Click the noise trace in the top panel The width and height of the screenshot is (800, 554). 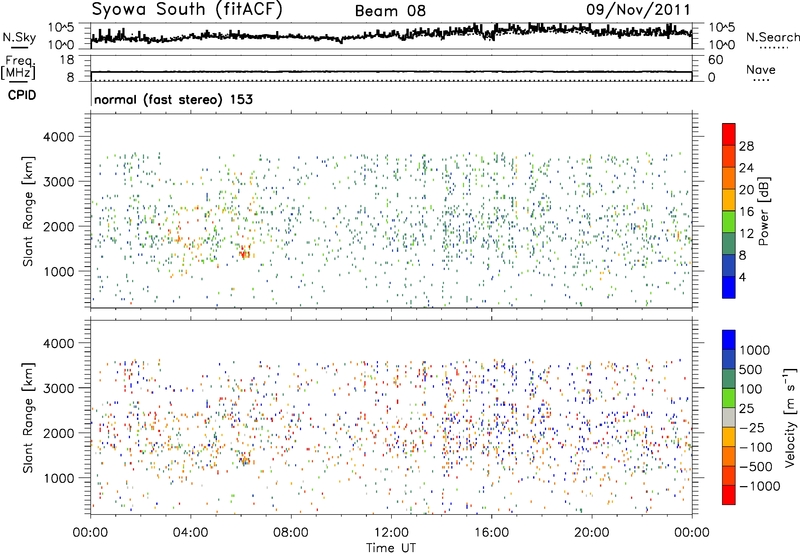391,35
